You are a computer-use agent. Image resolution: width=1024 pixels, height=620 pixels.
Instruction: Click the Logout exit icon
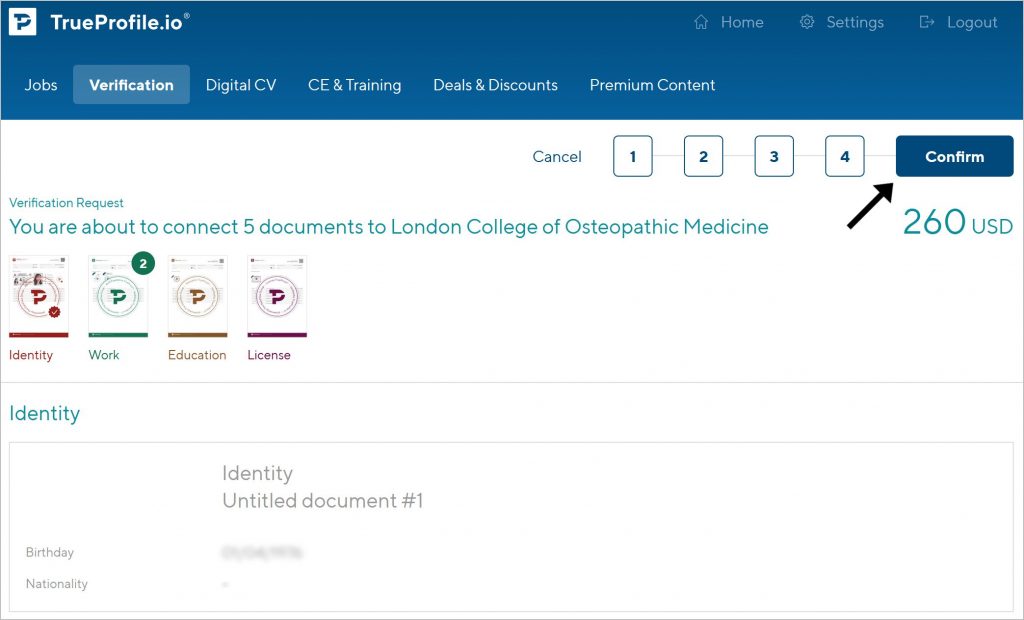[927, 22]
